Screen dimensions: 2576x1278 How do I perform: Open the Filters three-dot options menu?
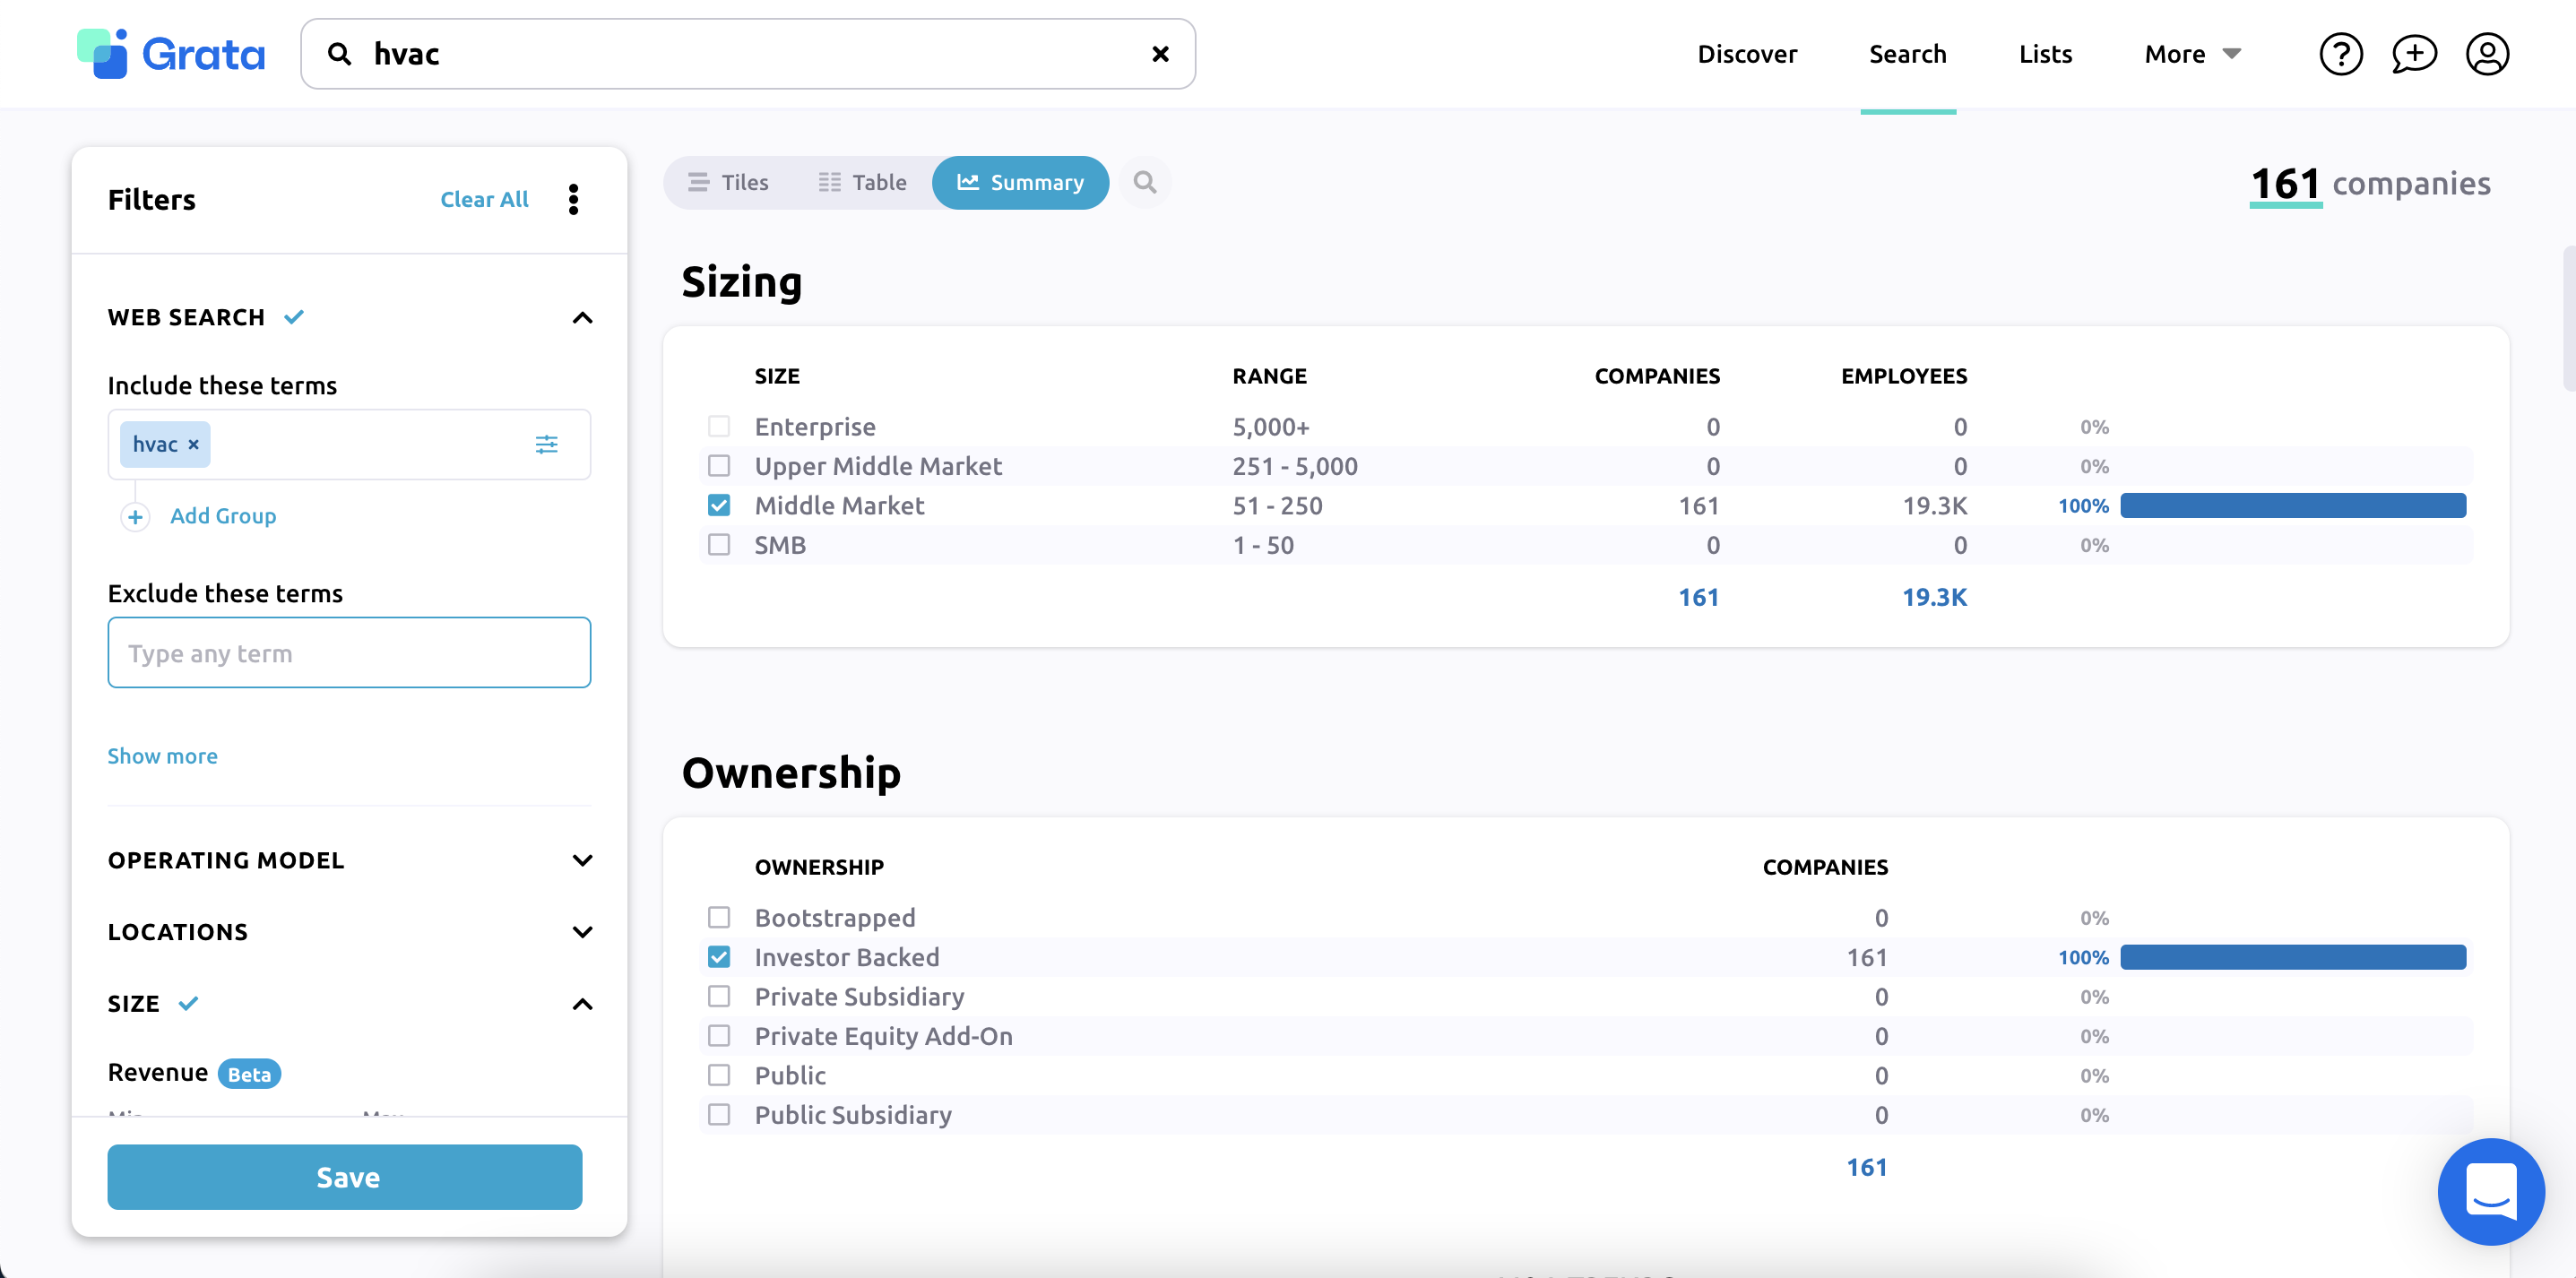(x=573, y=199)
